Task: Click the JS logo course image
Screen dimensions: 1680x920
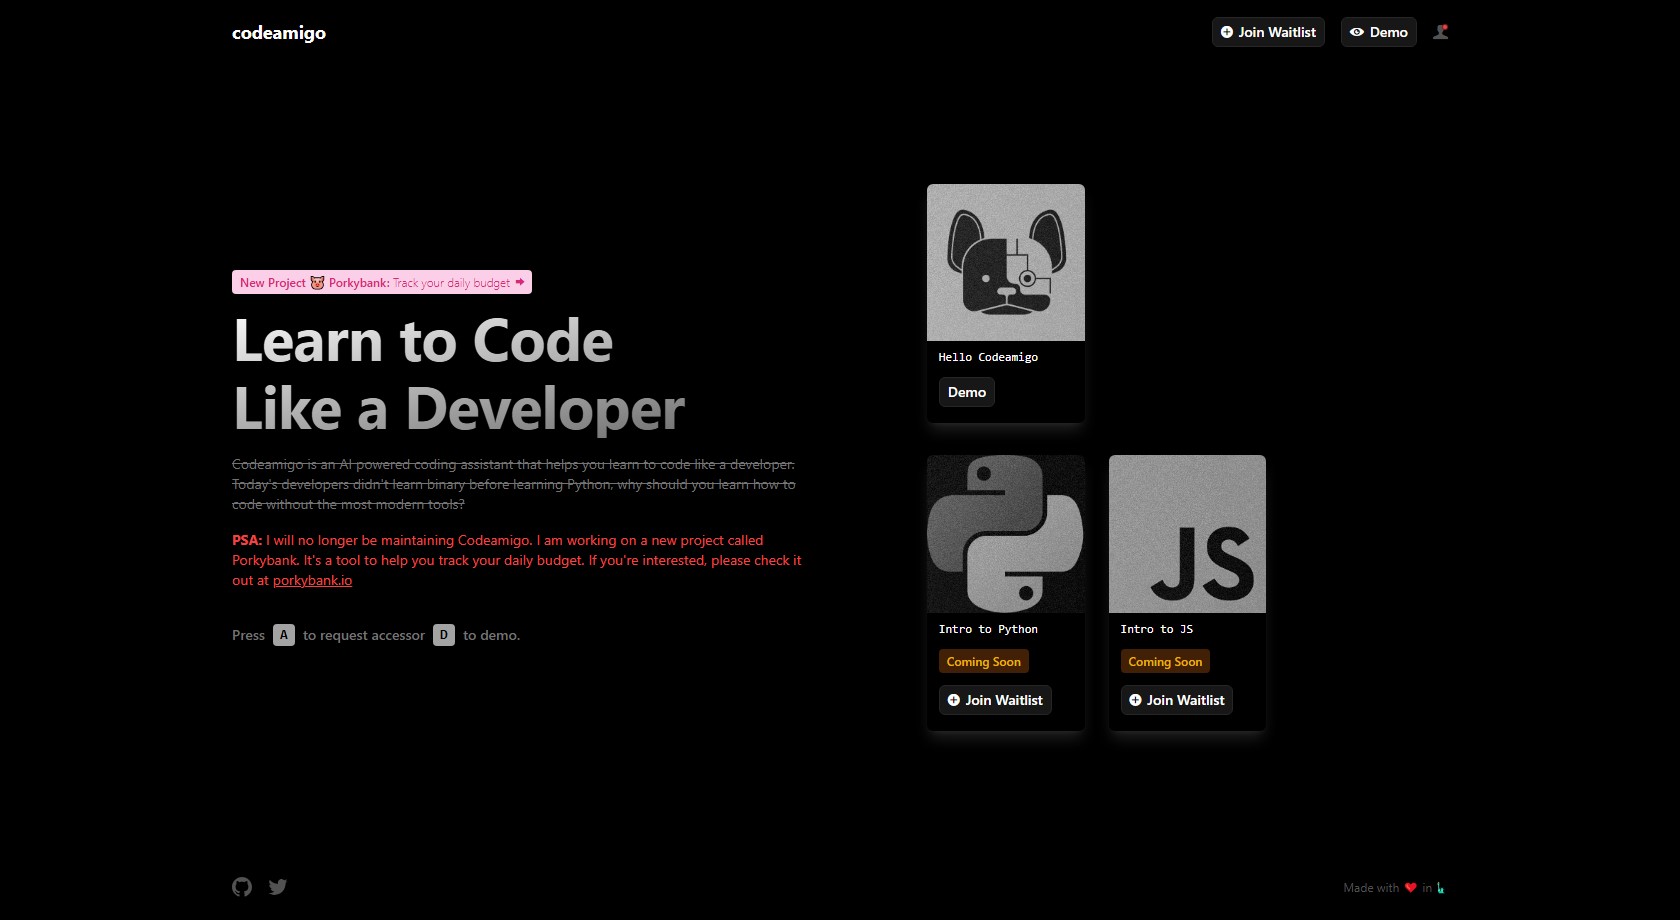Action: click(1187, 534)
